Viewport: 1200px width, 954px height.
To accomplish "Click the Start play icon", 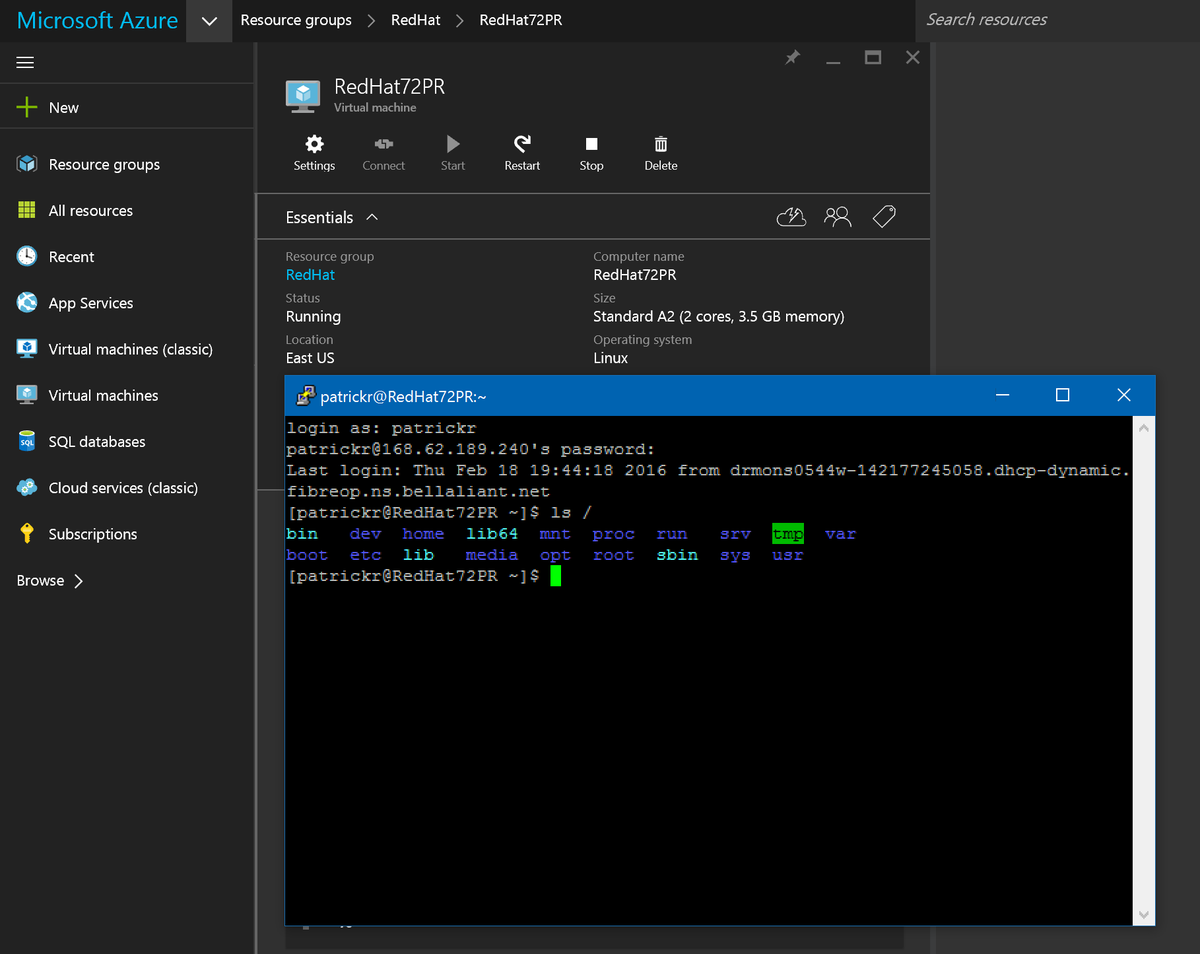I will (x=453, y=144).
